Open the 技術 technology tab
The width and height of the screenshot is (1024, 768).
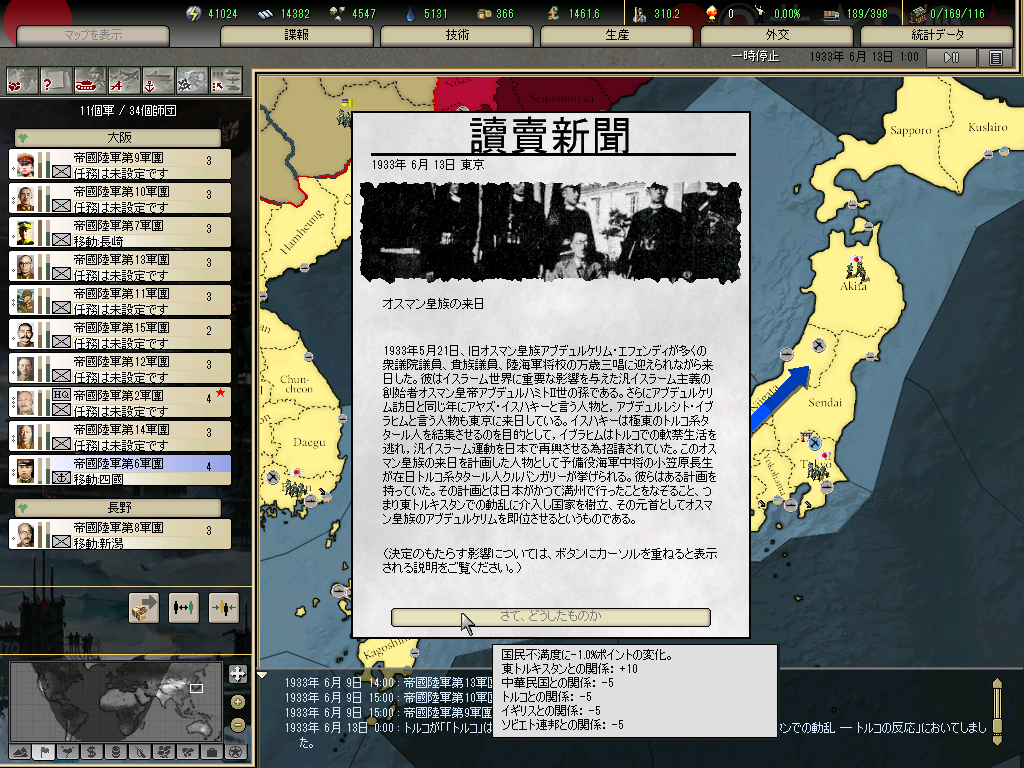point(456,35)
